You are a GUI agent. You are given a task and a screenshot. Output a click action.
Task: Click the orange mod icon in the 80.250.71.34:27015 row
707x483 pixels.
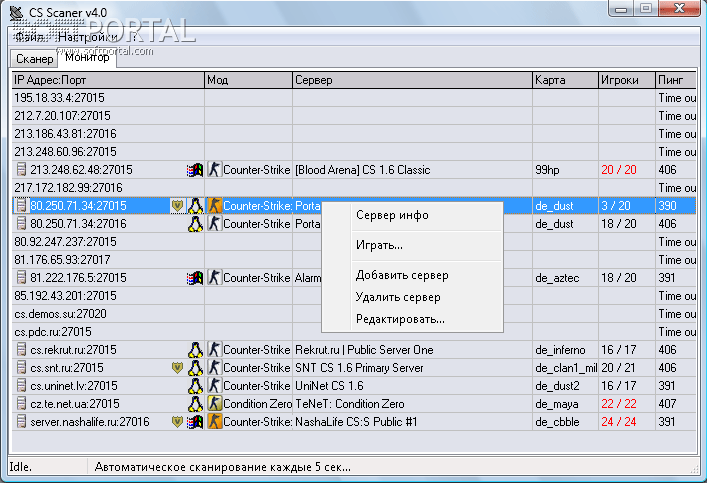215,206
